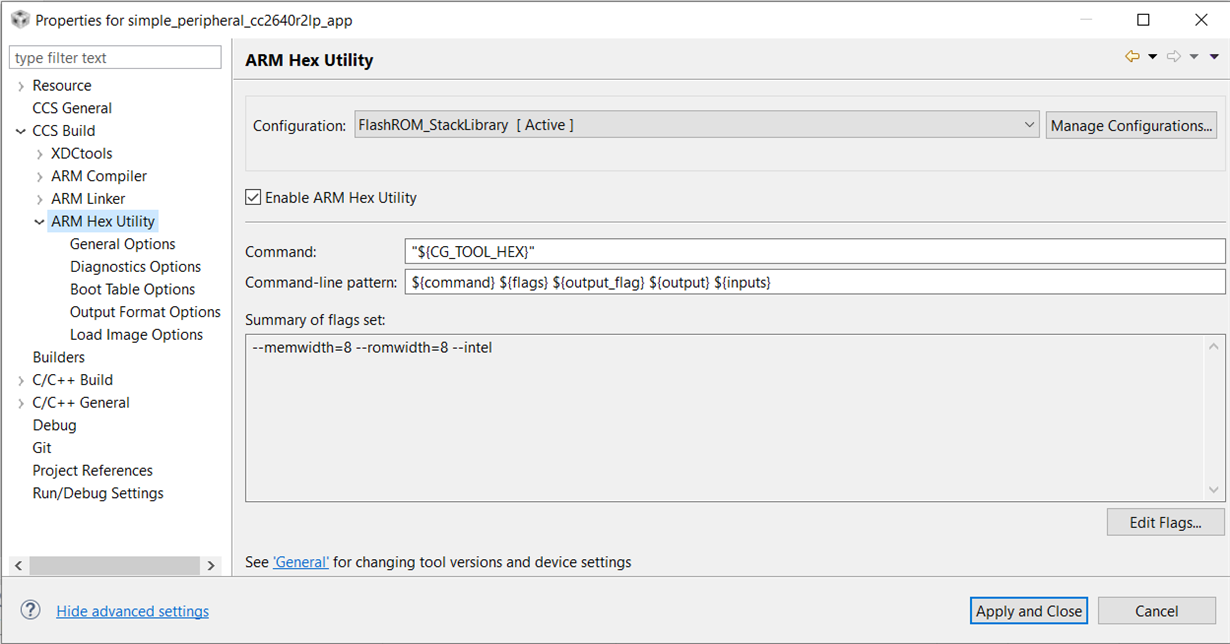Click the forward navigation arrow icon
The width and height of the screenshot is (1230, 644).
click(1174, 57)
